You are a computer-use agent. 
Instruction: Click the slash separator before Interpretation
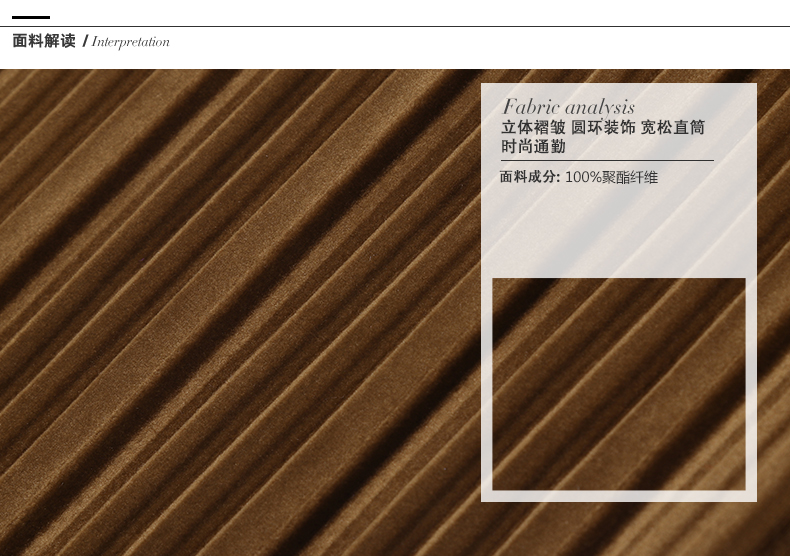(85, 41)
